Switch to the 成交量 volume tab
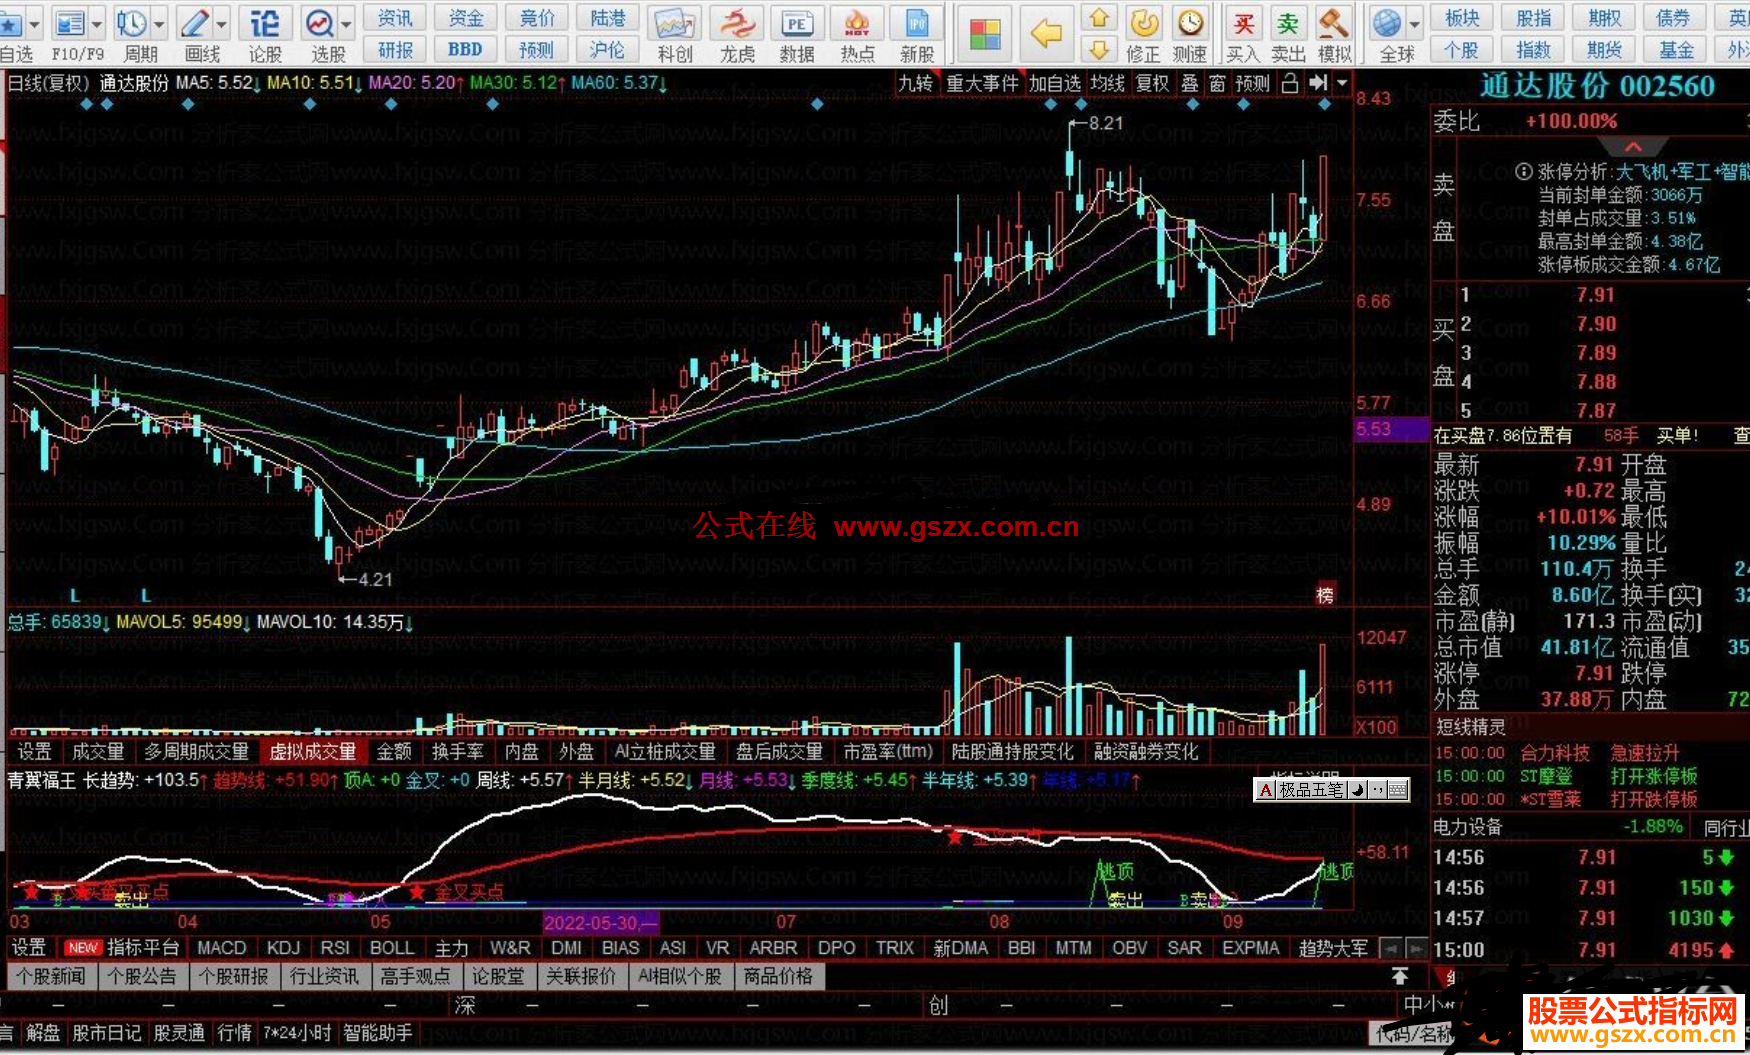This screenshot has width=1750, height=1055. point(98,752)
